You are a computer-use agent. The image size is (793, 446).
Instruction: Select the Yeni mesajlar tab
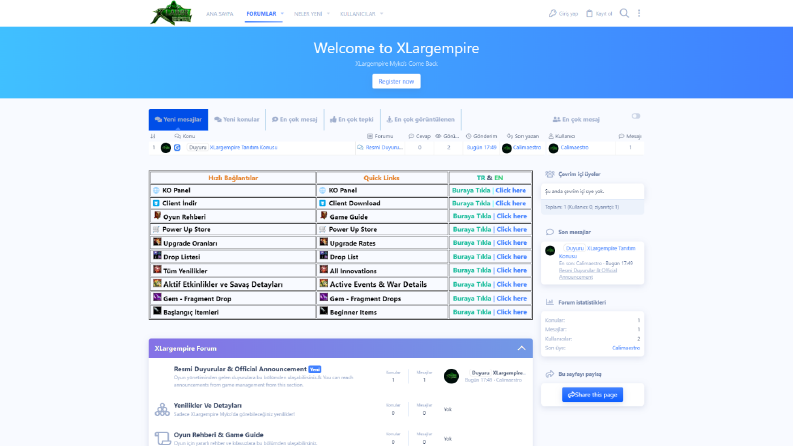coord(178,119)
